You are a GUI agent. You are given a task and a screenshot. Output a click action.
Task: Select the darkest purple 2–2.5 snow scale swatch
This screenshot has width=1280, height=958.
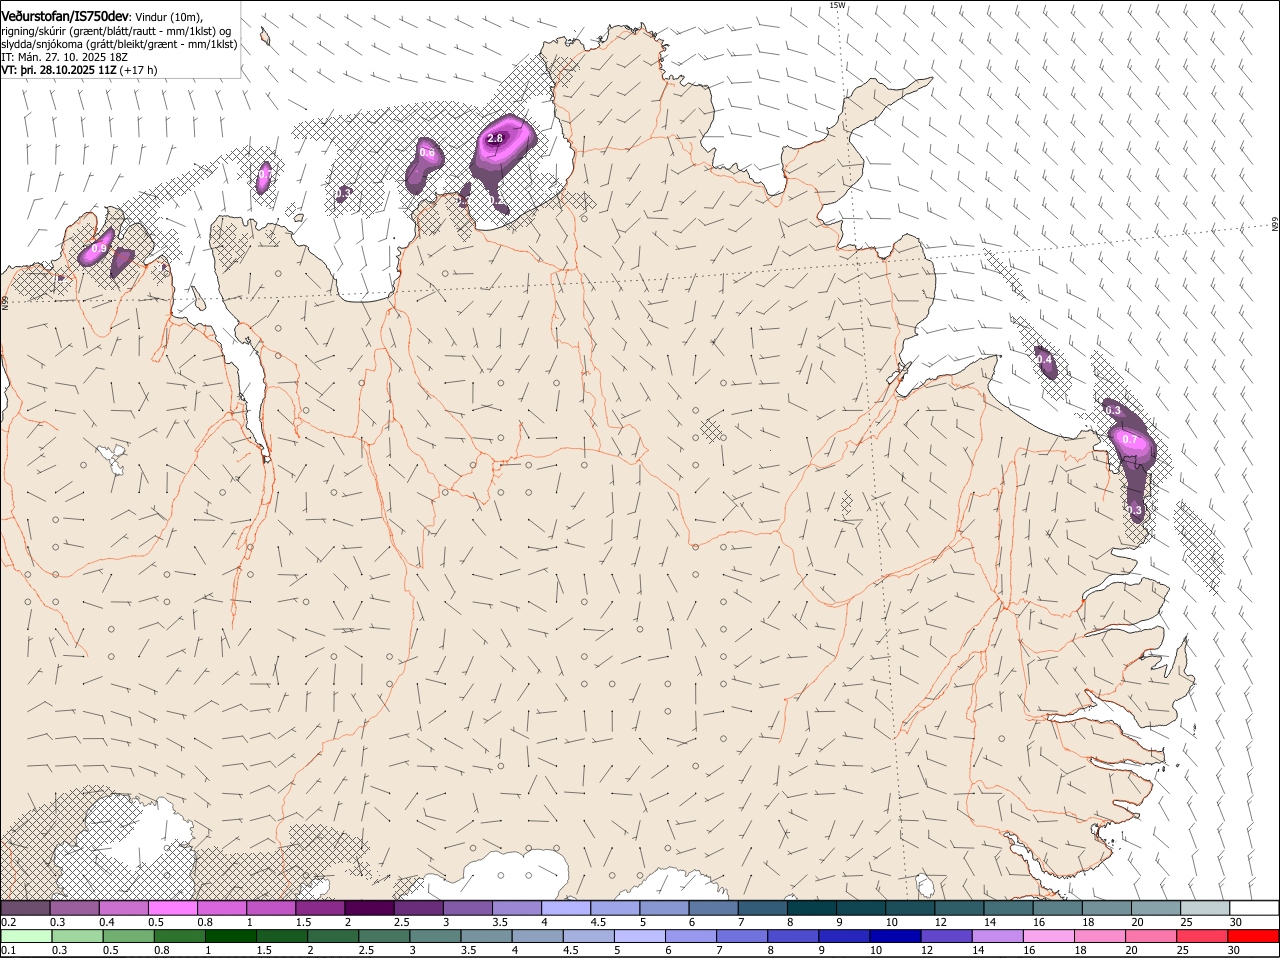point(369,907)
